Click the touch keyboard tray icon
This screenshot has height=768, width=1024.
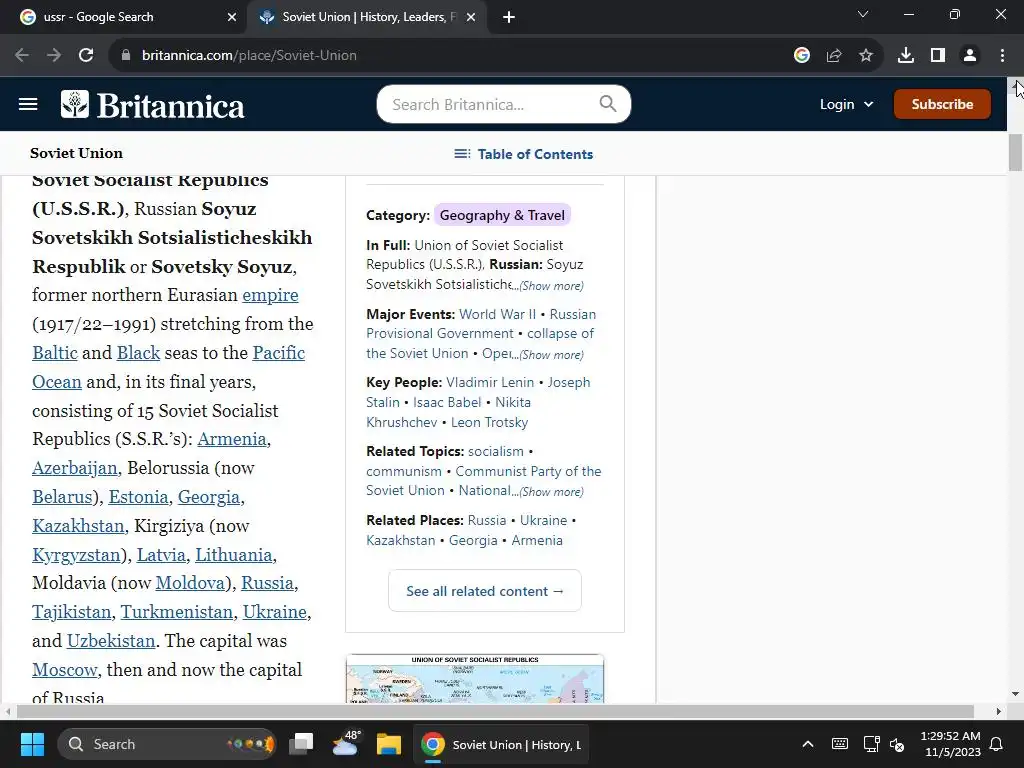click(x=840, y=744)
